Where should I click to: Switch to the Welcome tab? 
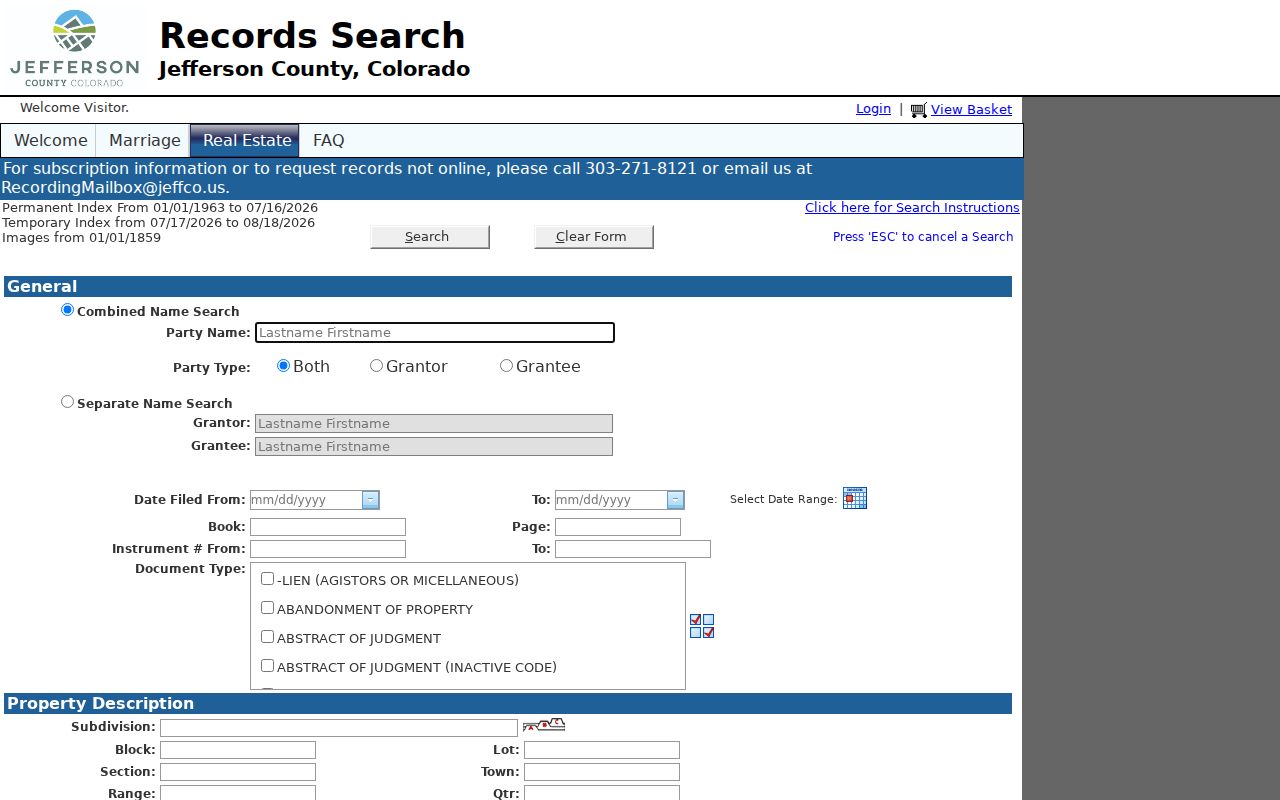pos(50,141)
